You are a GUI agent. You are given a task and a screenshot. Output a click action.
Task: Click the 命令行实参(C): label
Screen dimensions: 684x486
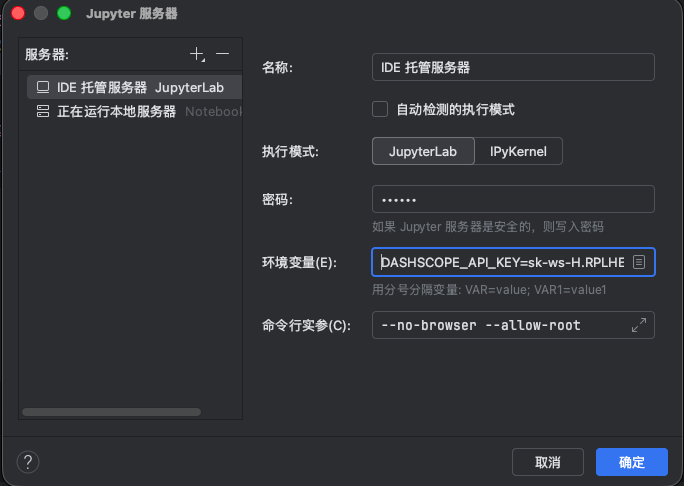coord(306,325)
